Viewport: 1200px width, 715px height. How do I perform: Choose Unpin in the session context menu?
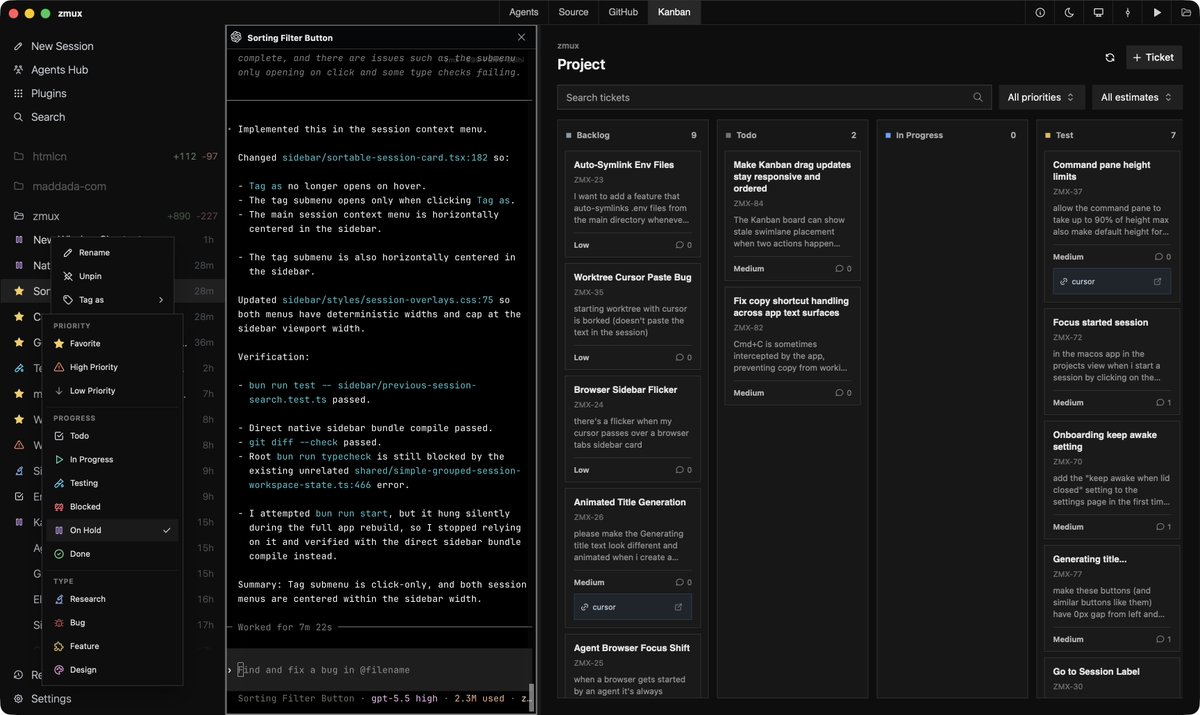(113, 276)
